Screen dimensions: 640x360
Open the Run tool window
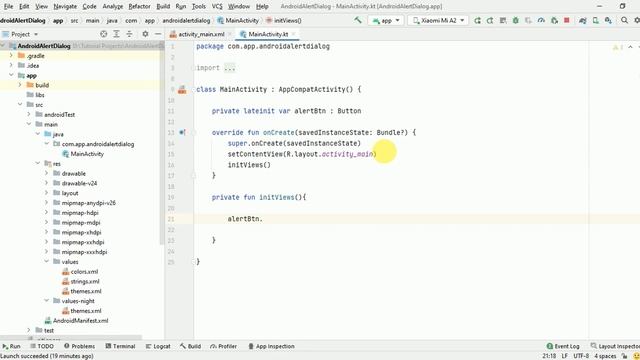coord(11,346)
